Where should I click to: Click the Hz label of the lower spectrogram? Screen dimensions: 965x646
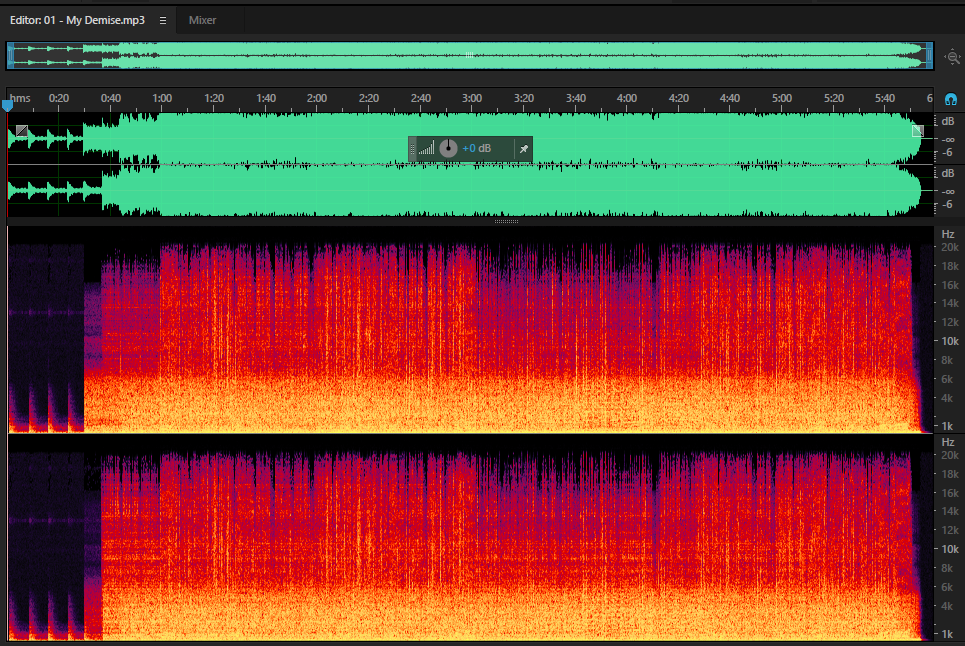click(x=948, y=442)
